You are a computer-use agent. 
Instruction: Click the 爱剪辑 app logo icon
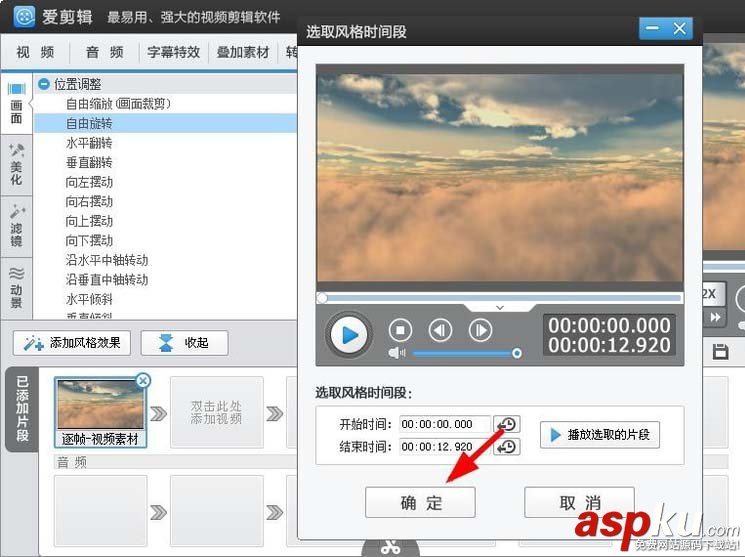point(24,17)
